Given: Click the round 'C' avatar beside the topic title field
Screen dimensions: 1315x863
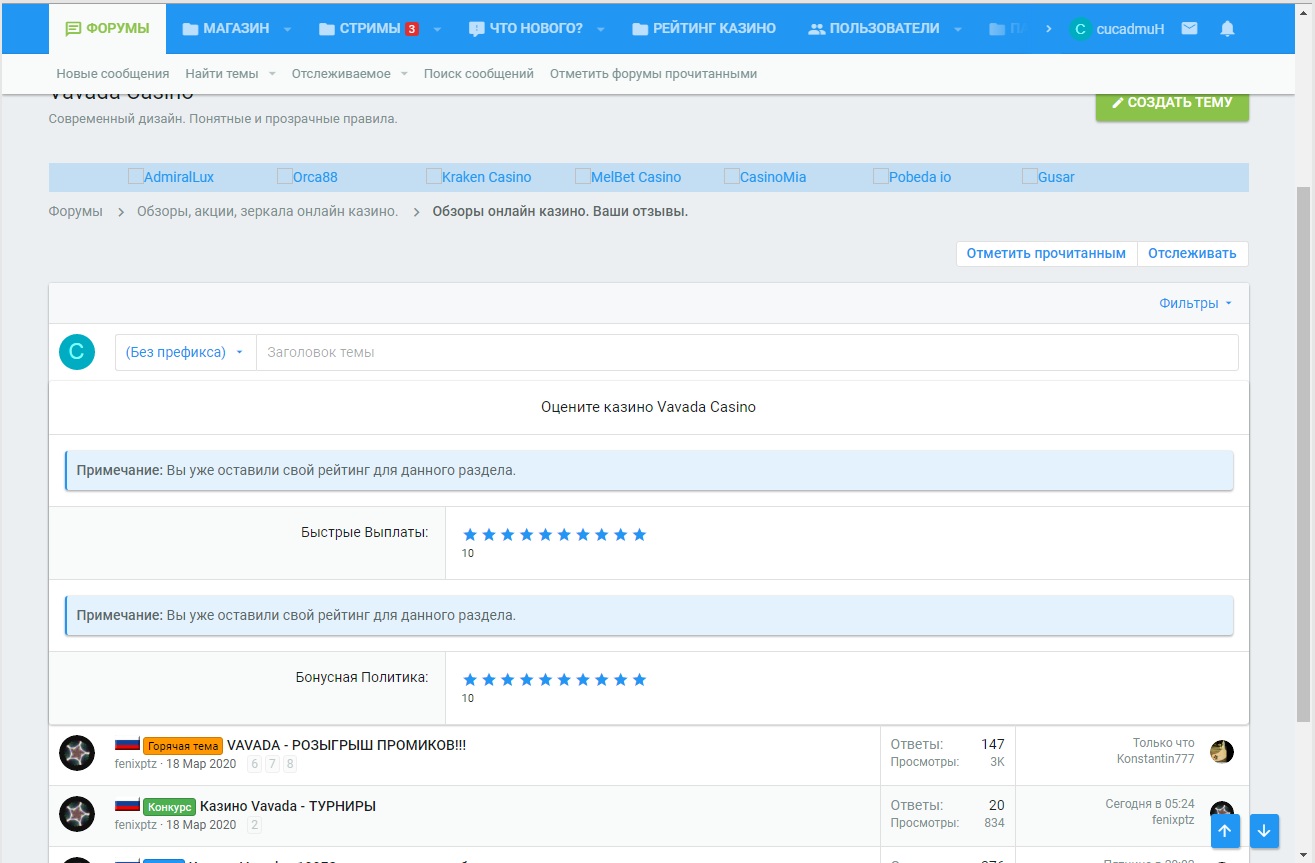Looking at the screenshot, I should point(77,352).
